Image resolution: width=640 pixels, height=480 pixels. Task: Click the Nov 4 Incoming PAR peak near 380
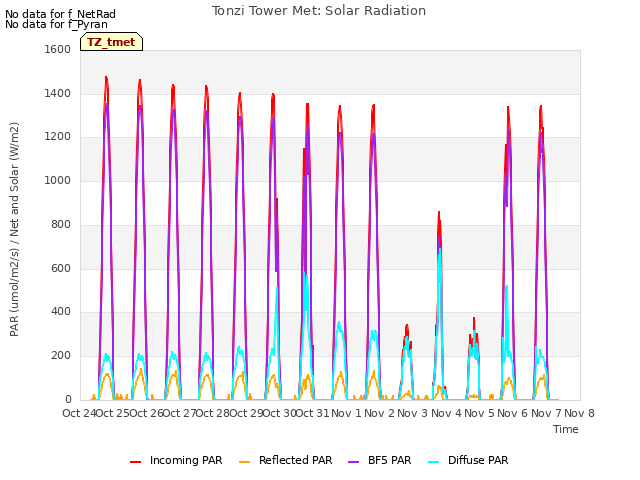click(474, 318)
